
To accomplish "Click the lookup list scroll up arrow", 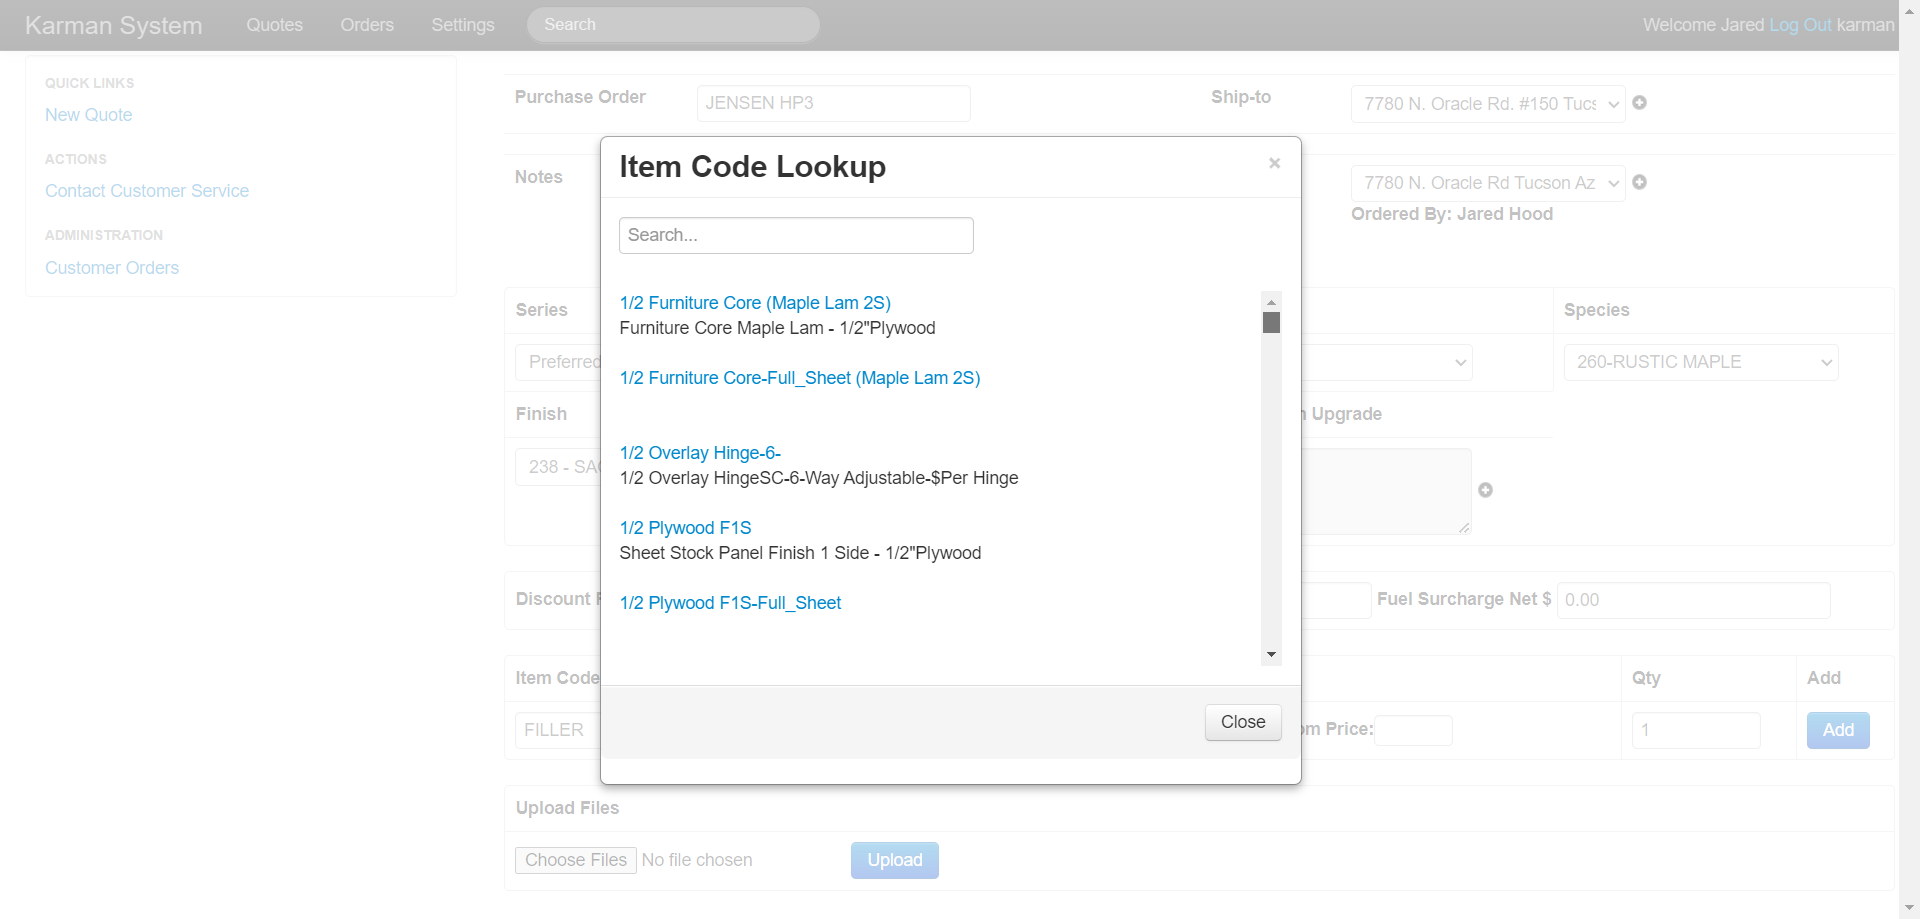I will (x=1271, y=301).
